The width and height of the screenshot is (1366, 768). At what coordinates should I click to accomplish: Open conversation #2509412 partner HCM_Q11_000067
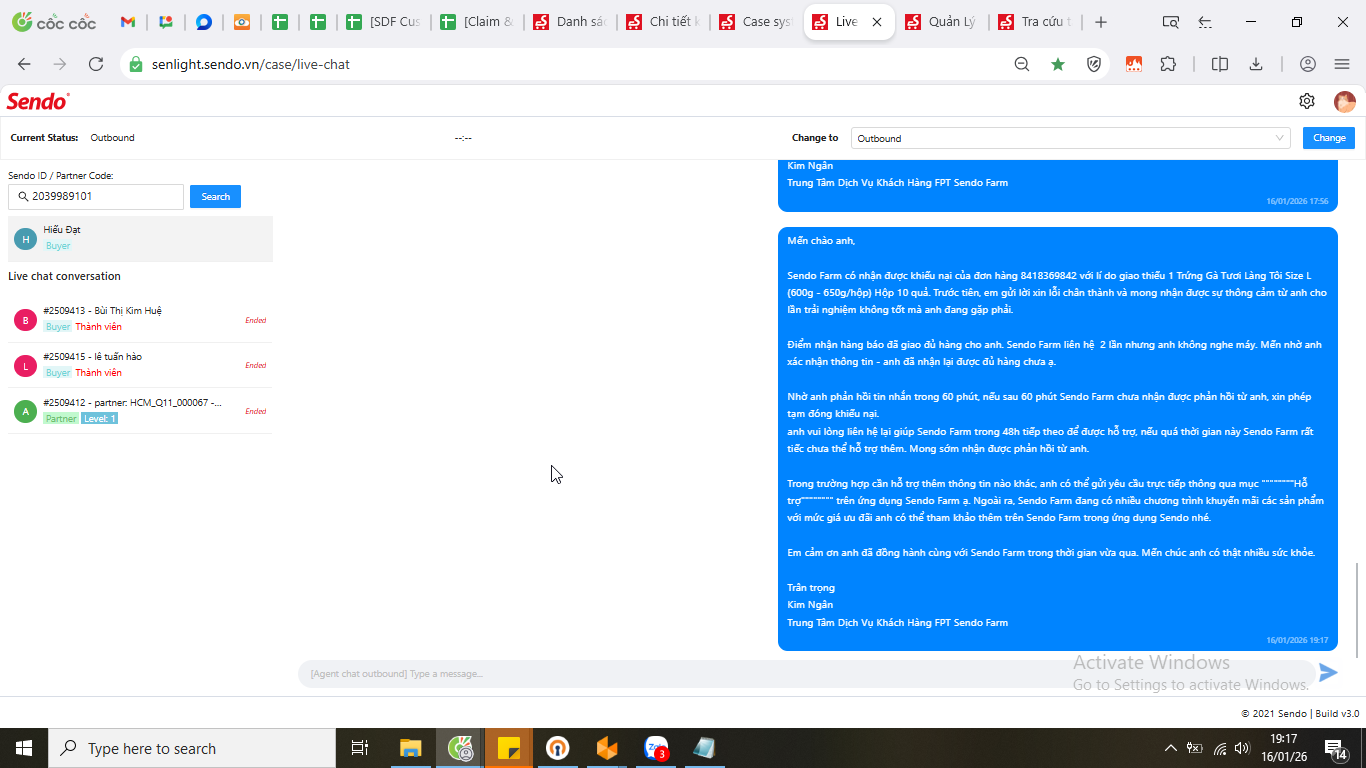140,411
